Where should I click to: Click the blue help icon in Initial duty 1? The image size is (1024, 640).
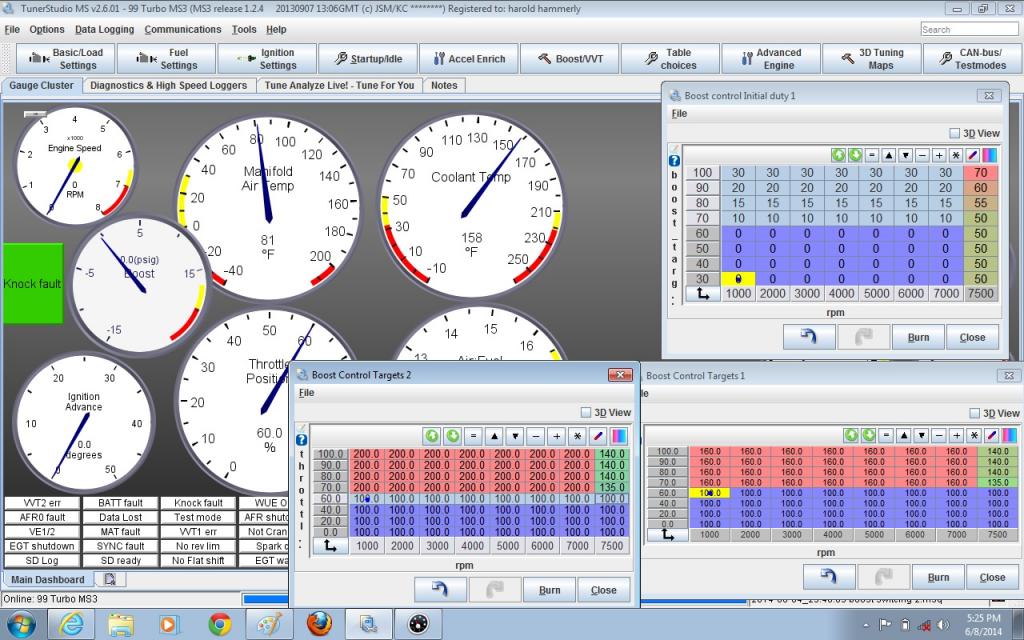[674, 160]
